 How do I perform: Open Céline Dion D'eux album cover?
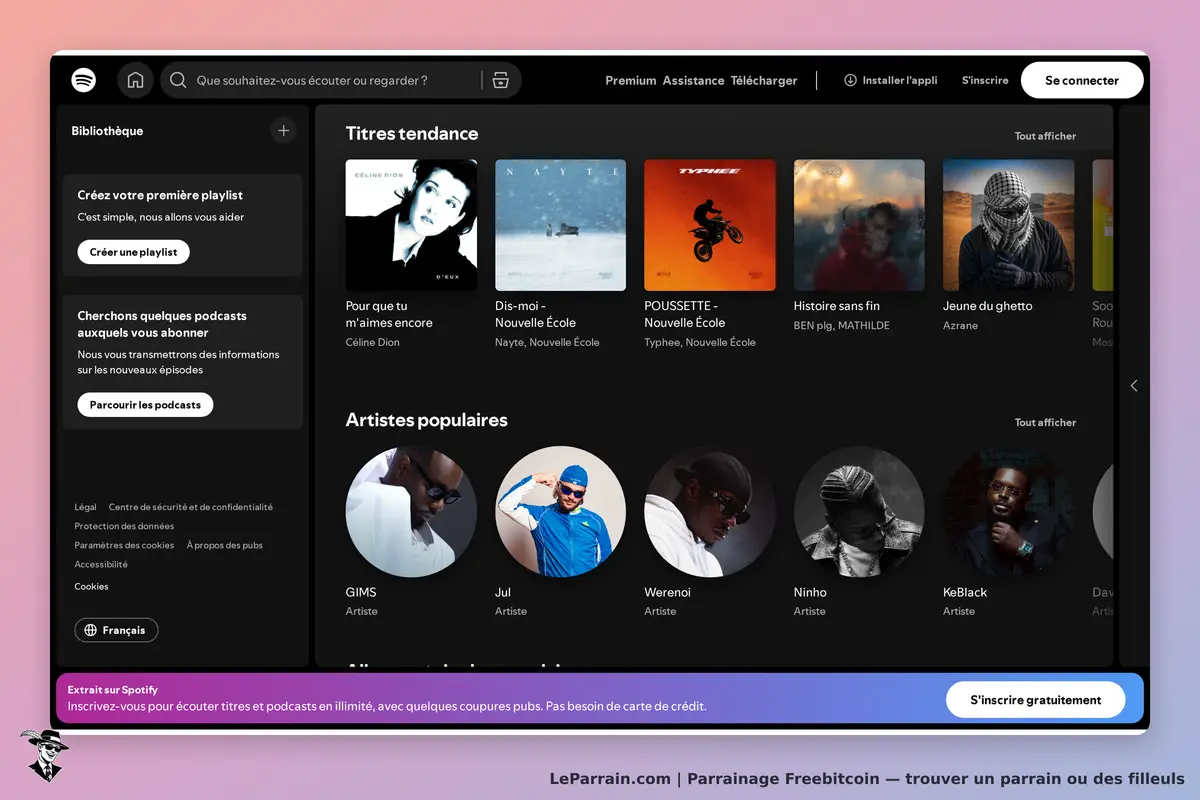pos(411,225)
